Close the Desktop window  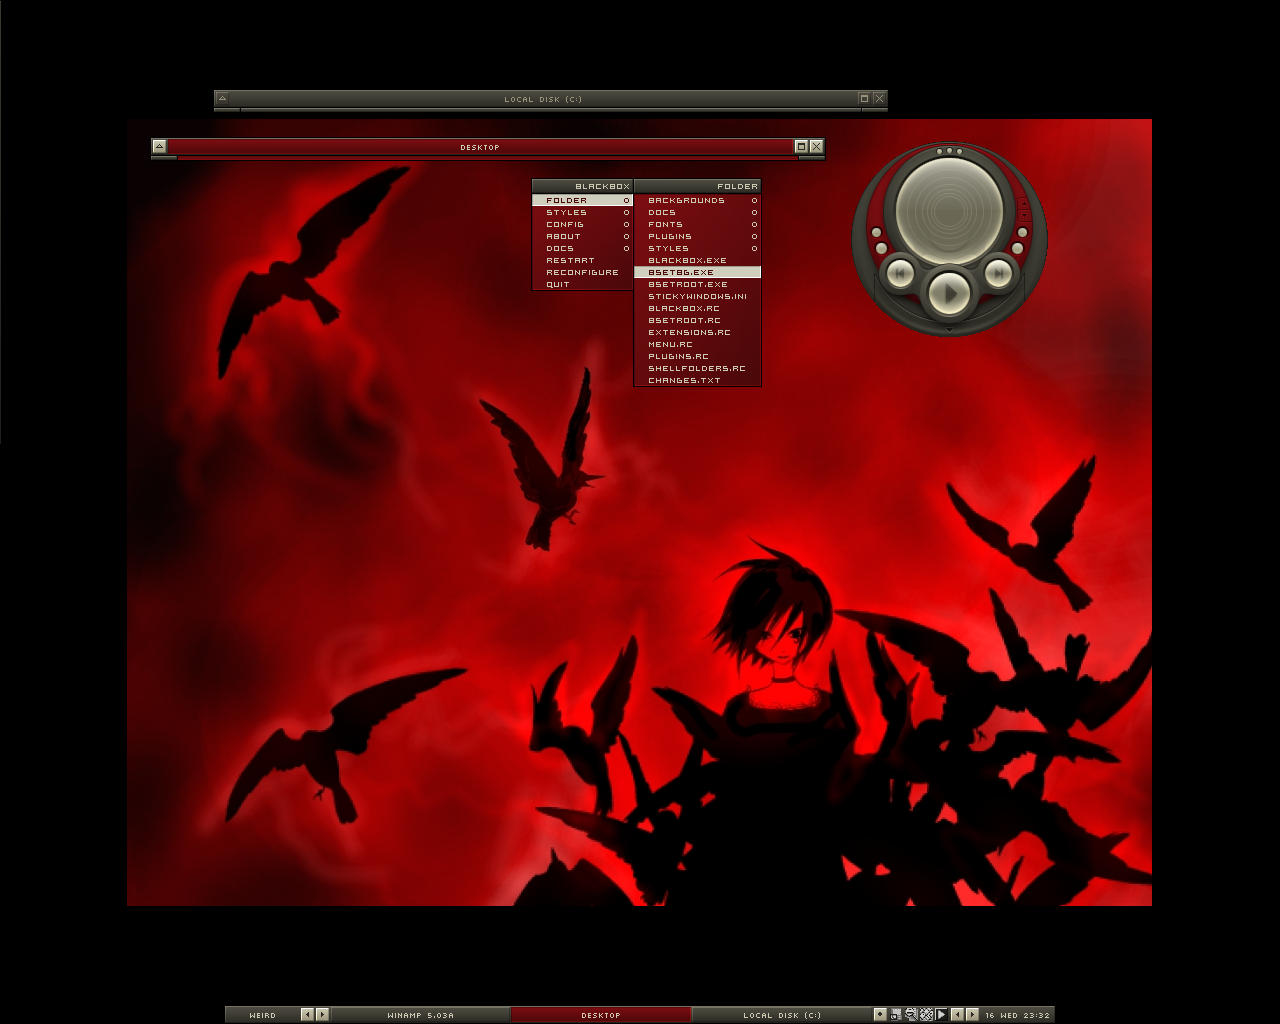pos(816,146)
